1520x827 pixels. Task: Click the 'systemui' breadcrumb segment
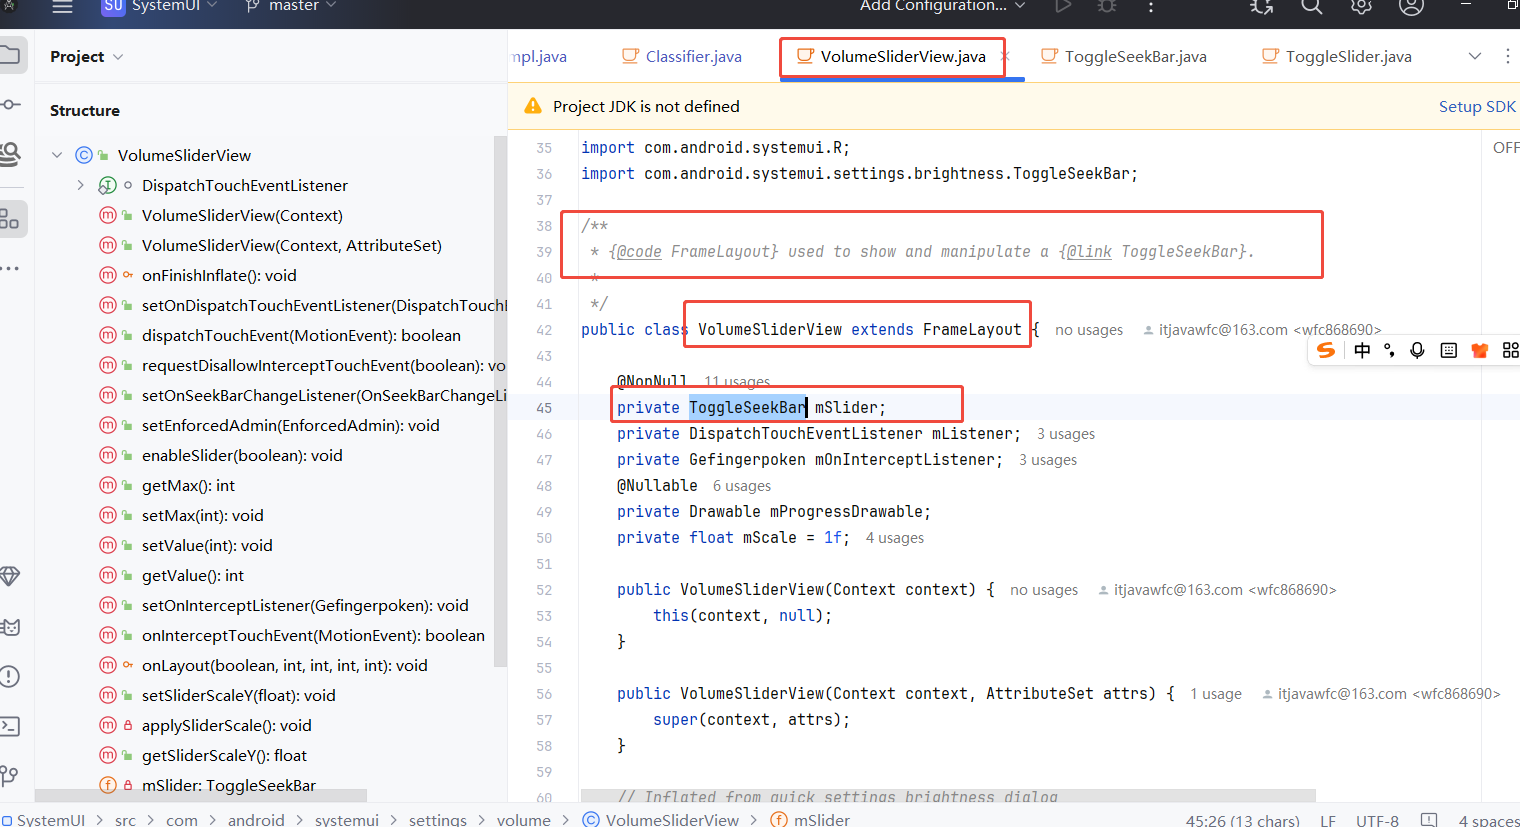click(347, 820)
